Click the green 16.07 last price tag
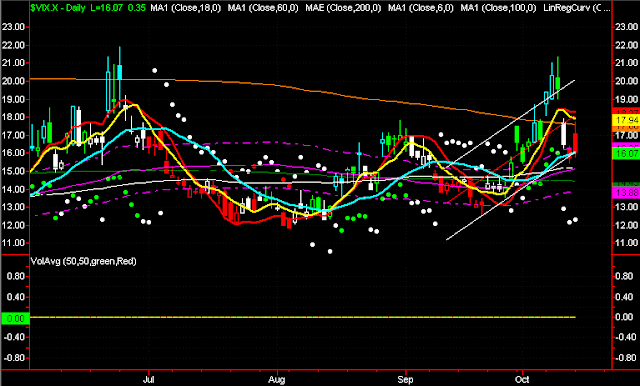 (627, 153)
